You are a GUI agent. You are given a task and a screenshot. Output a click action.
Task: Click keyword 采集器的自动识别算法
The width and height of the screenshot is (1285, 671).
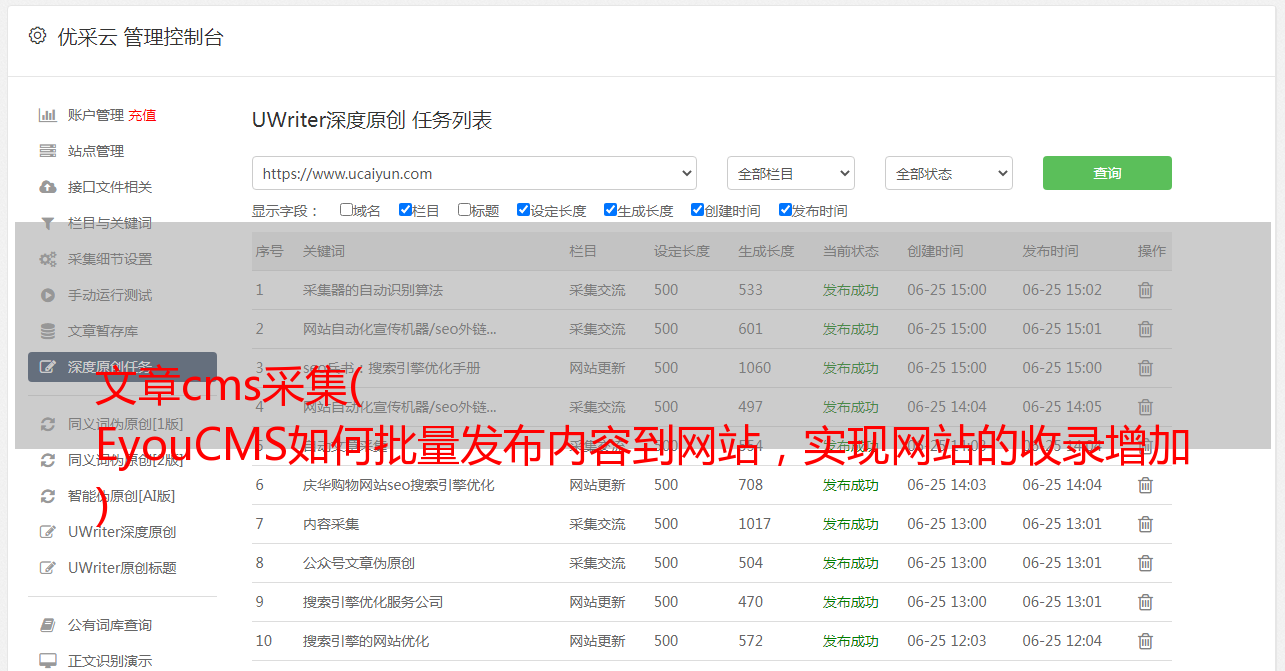(373, 290)
